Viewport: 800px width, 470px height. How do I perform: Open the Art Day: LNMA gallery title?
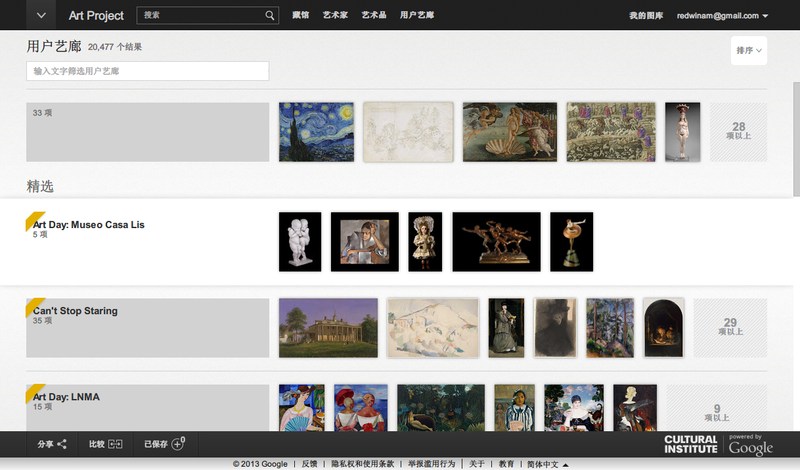66,397
